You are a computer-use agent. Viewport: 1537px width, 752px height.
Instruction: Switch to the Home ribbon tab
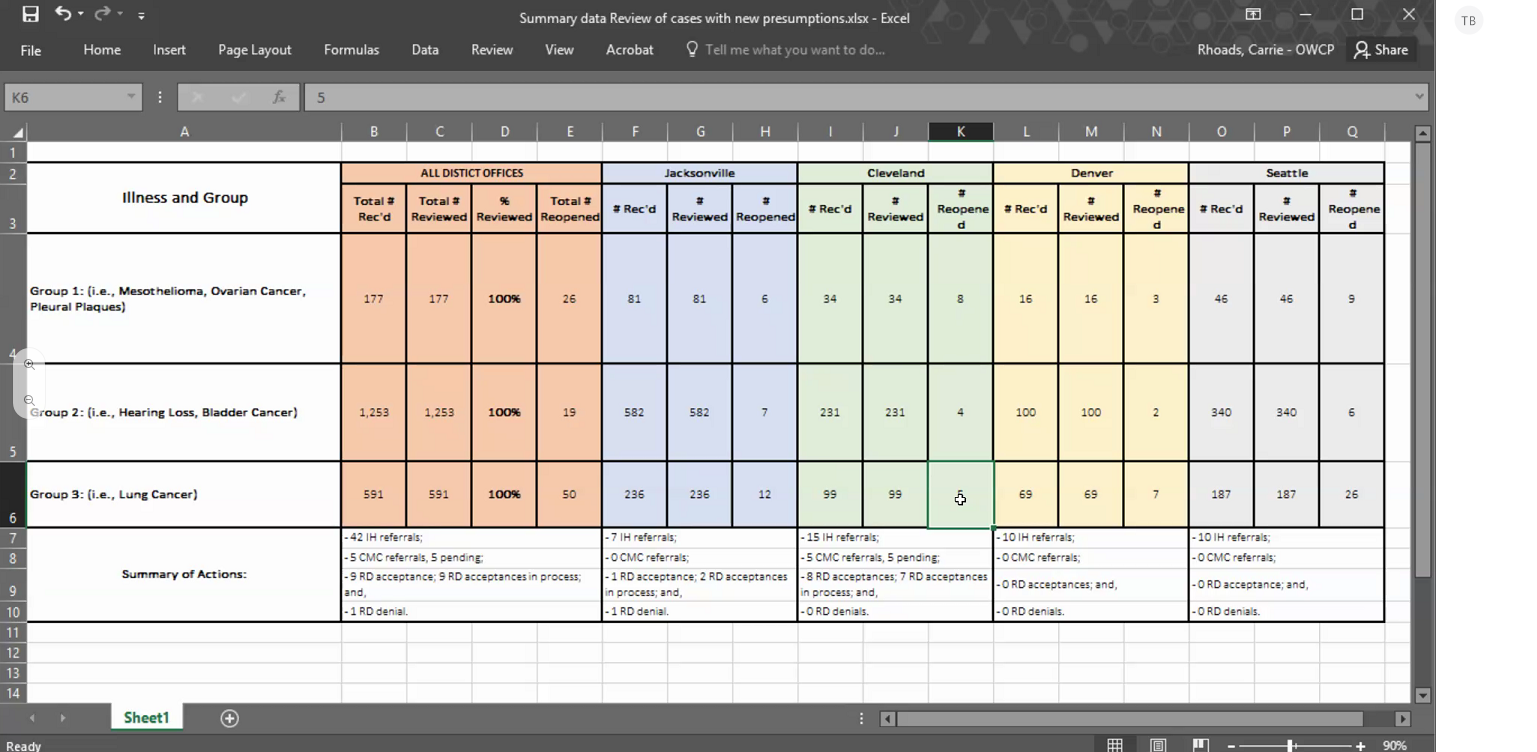pos(102,50)
